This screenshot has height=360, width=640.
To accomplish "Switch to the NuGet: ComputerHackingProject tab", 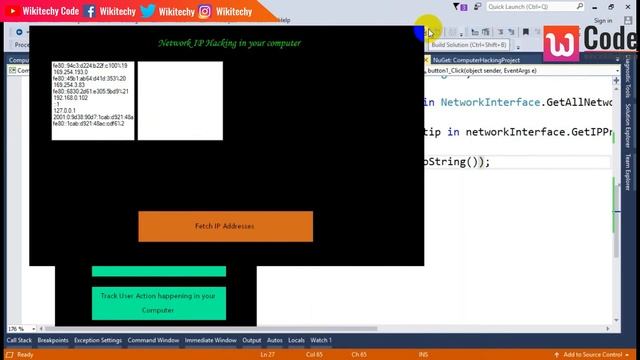I will (x=476, y=60).
